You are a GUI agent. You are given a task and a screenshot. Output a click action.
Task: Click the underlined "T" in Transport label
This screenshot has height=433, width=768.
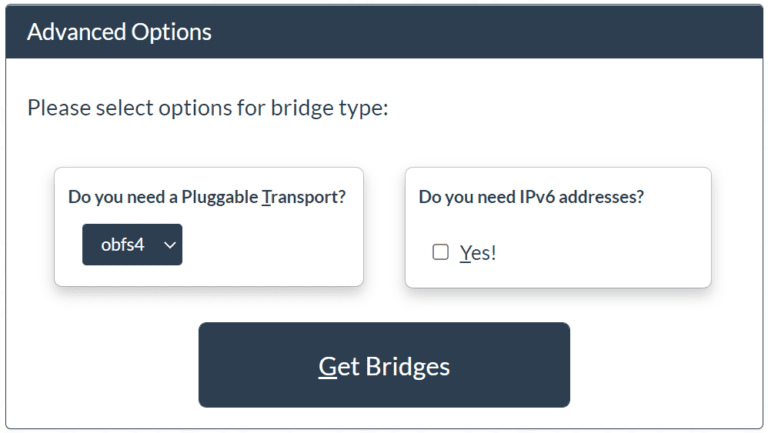(266, 197)
